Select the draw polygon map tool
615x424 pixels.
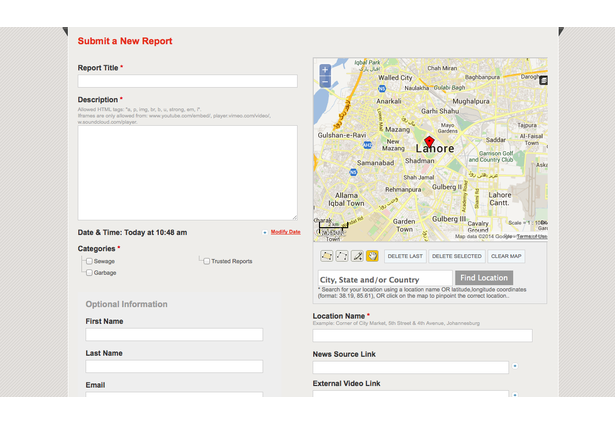click(326, 256)
